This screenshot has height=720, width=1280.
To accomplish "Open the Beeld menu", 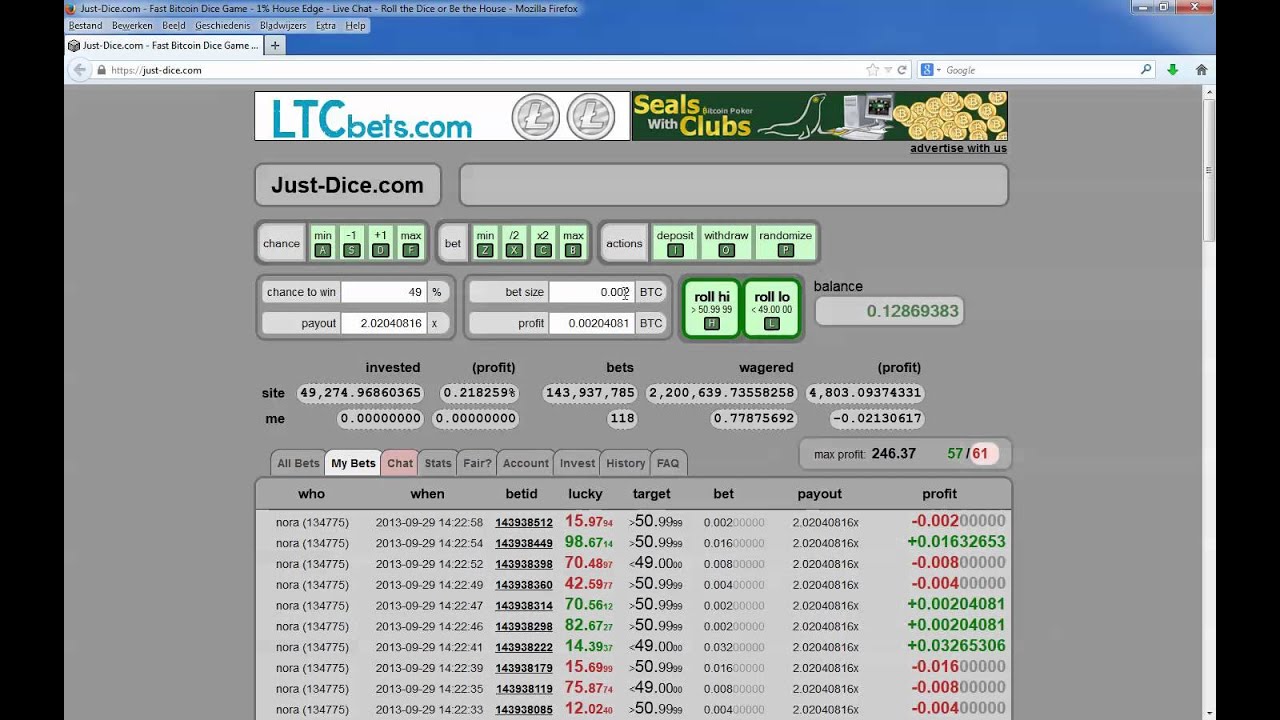I will click(174, 25).
